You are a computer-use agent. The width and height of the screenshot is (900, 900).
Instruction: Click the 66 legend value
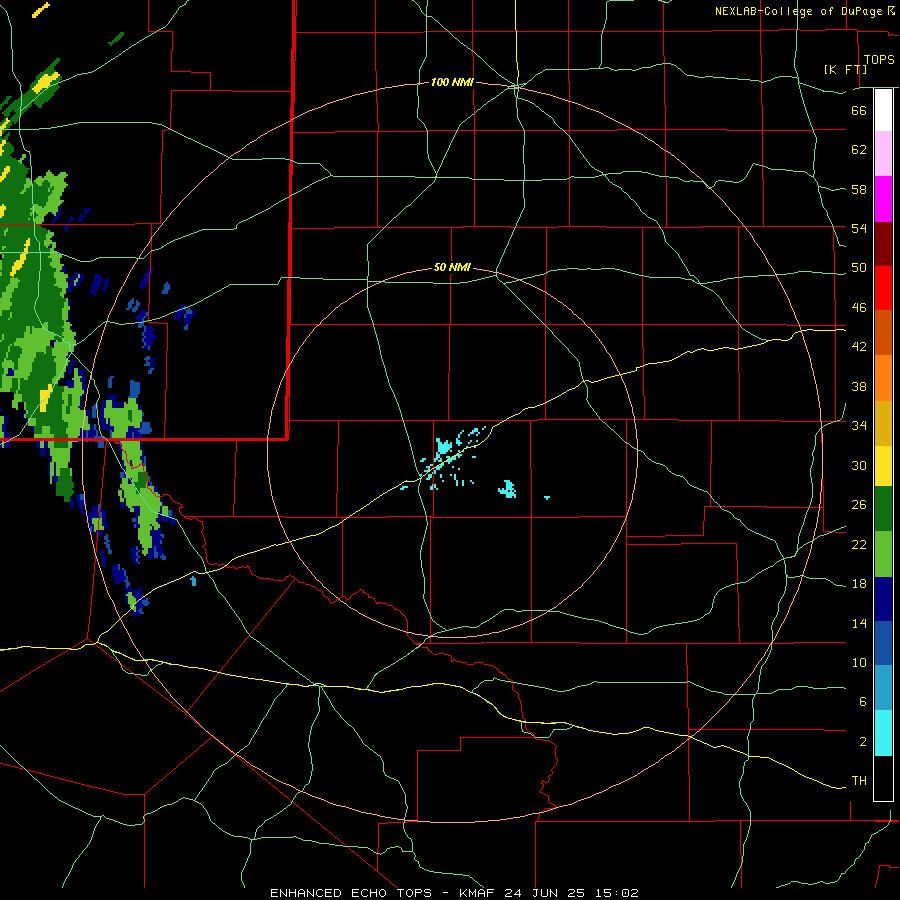click(859, 110)
